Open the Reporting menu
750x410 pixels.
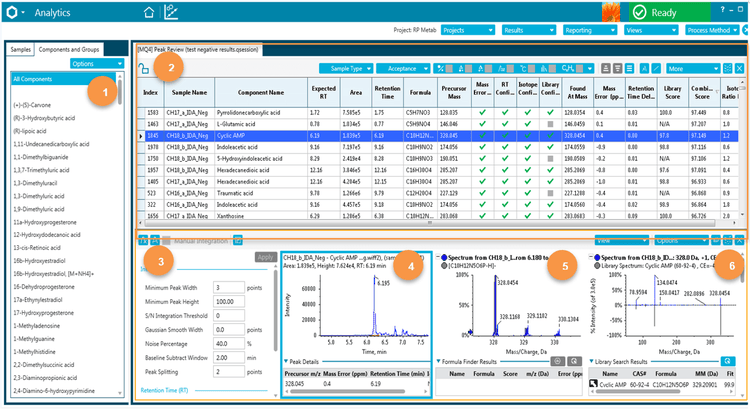click(x=588, y=31)
